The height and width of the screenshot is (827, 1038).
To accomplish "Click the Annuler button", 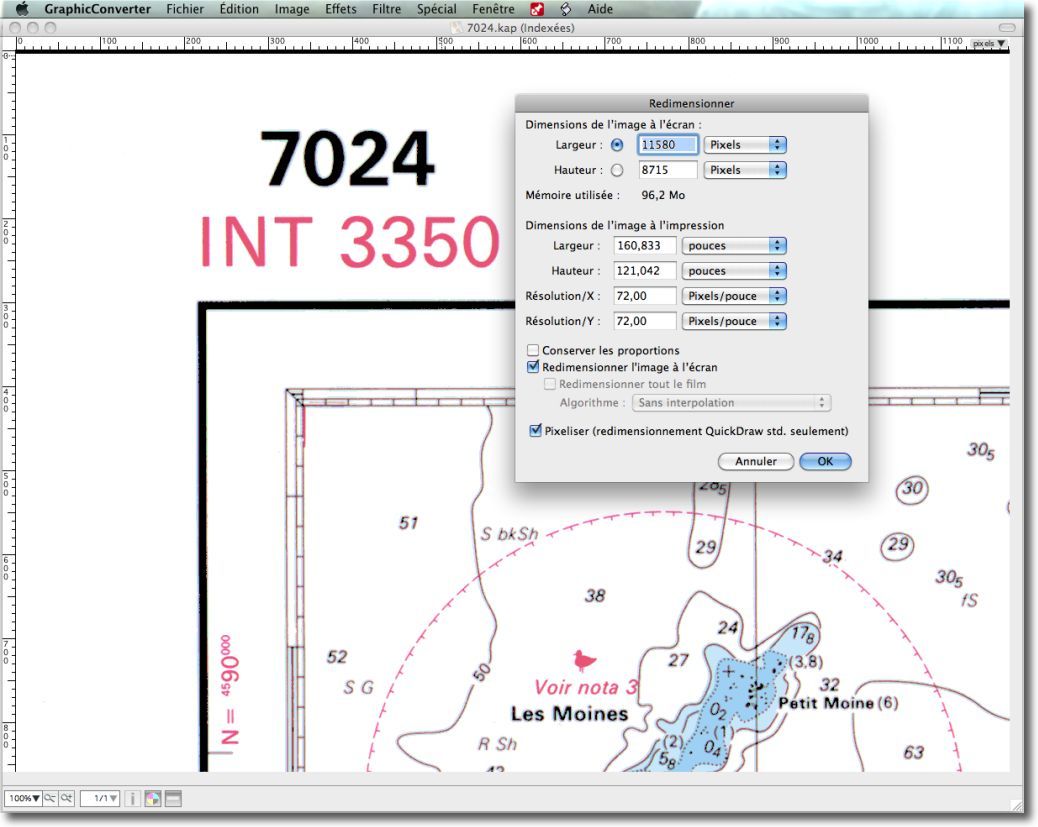I will [755, 462].
